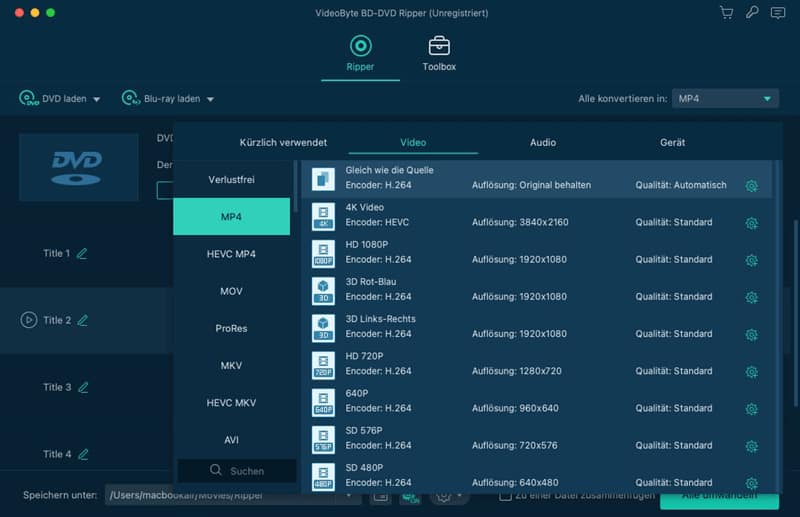800x517 pixels.
Task: Click the Speichern unter path field
Action: click(233, 495)
